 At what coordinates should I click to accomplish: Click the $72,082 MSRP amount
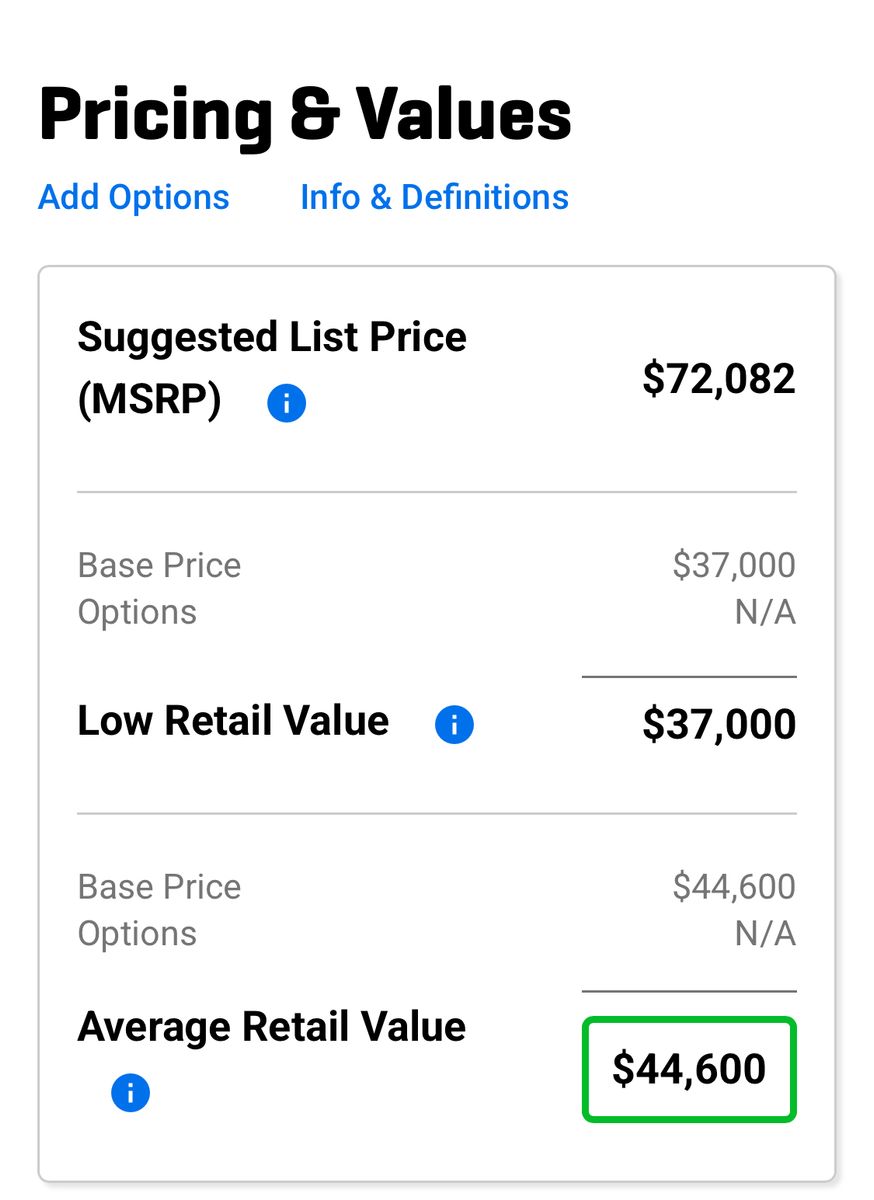pyautogui.click(x=718, y=379)
